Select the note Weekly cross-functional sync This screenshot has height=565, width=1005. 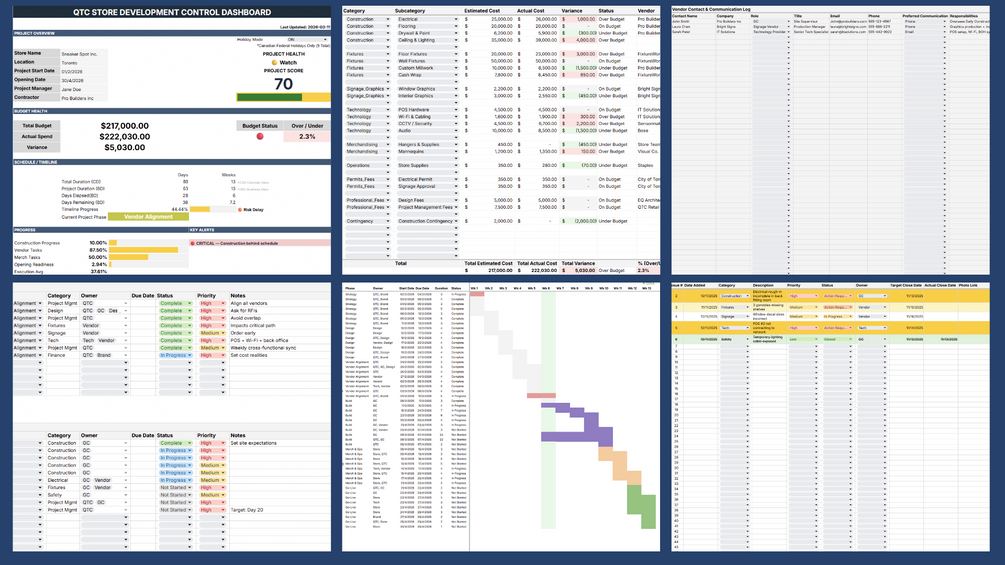point(263,348)
